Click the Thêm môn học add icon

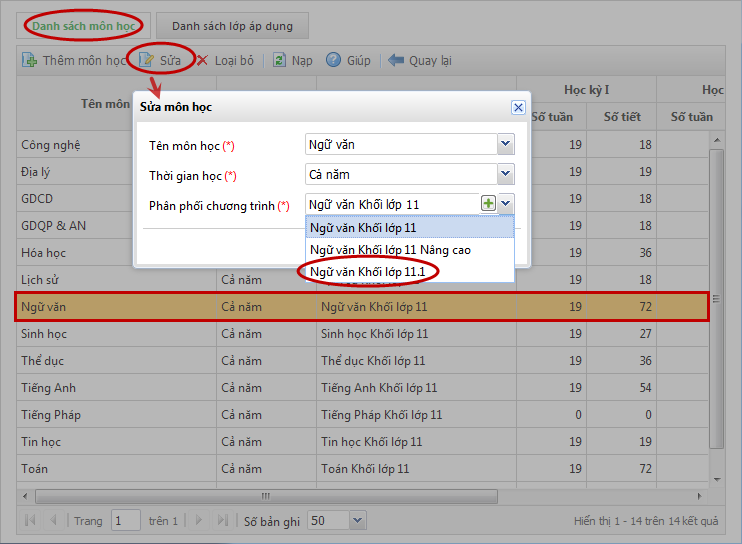[29, 60]
